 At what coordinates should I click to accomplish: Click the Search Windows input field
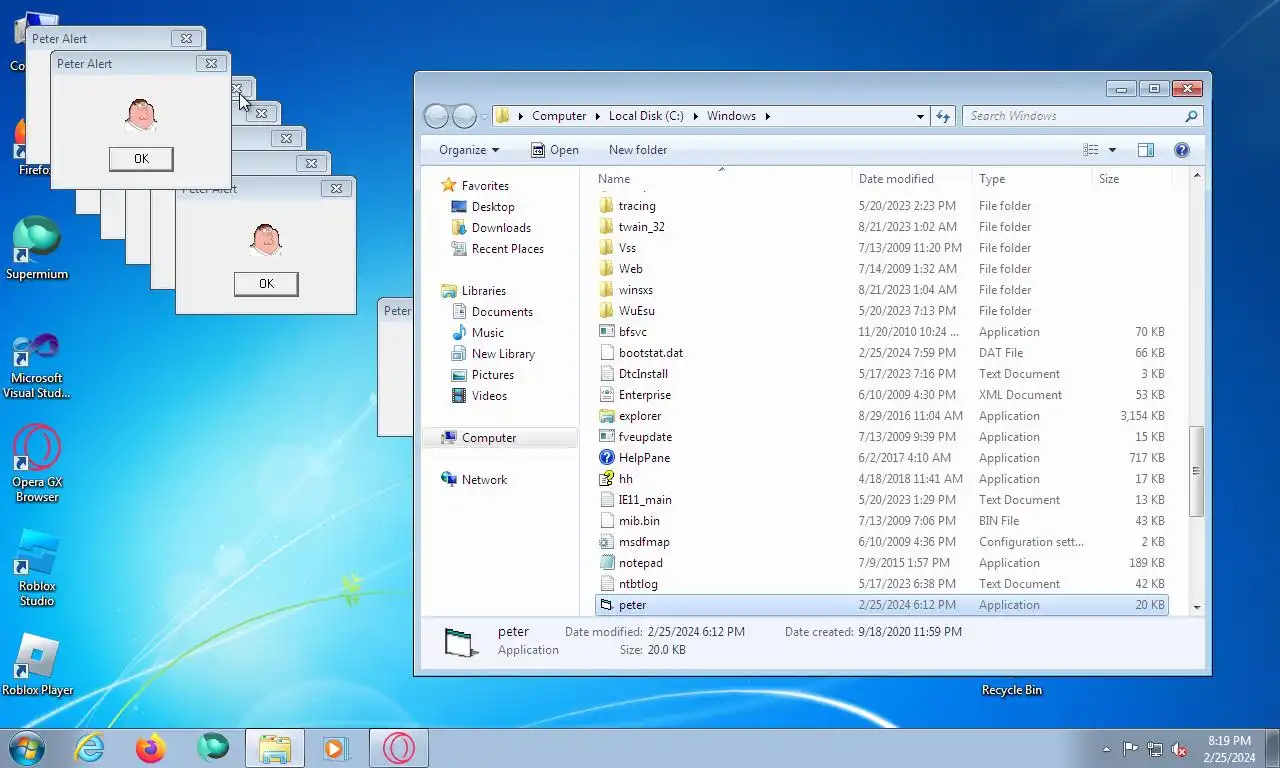pos(1072,116)
